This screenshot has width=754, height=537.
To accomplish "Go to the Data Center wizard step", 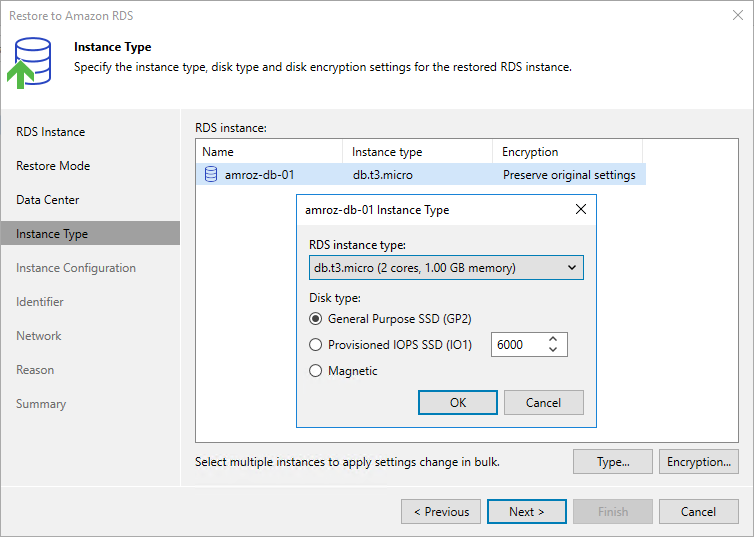I will tap(48, 200).
